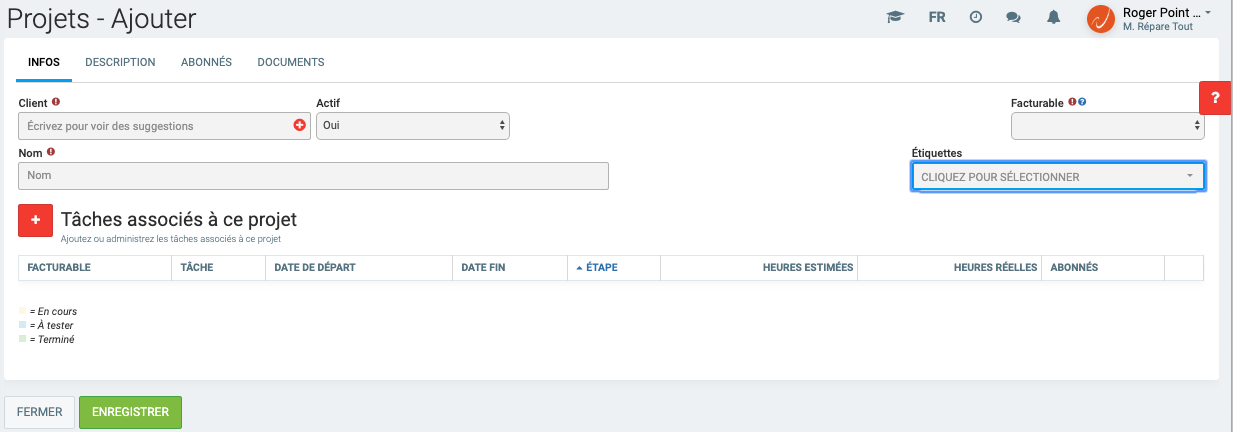Viewport: 1233px width, 432px height.
Task: Expand the Étiquettes selector
Action: pos(1057,176)
